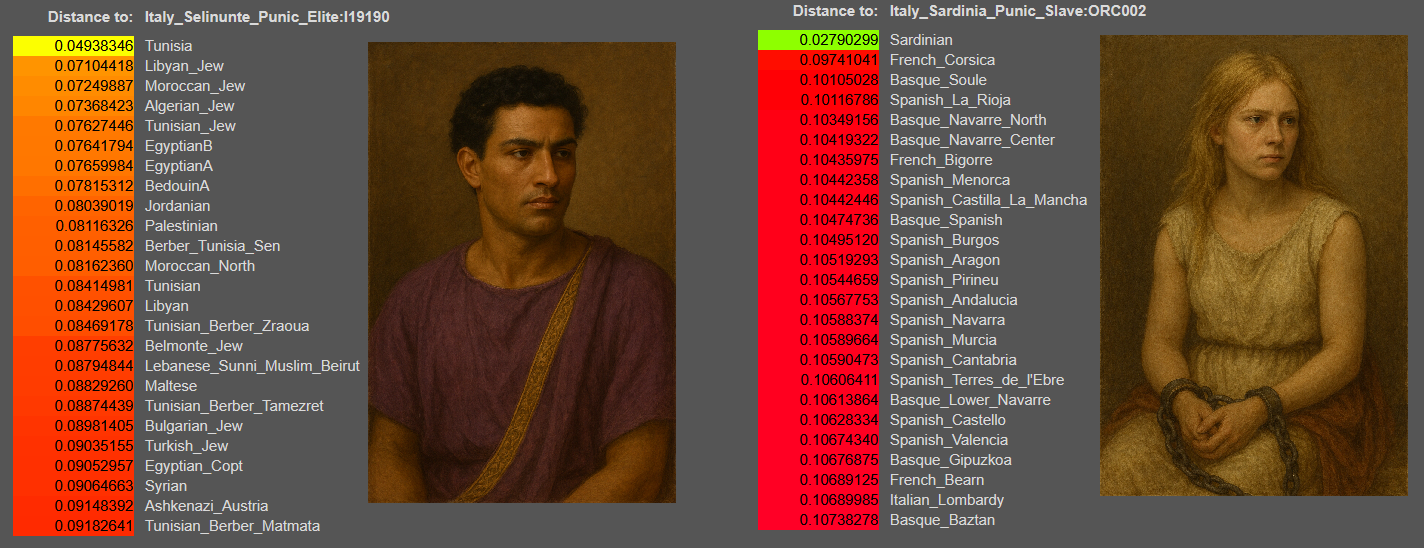This screenshot has height=548, width=1424.
Task: Select the Spanish_Burgos label
Action: click(944, 240)
